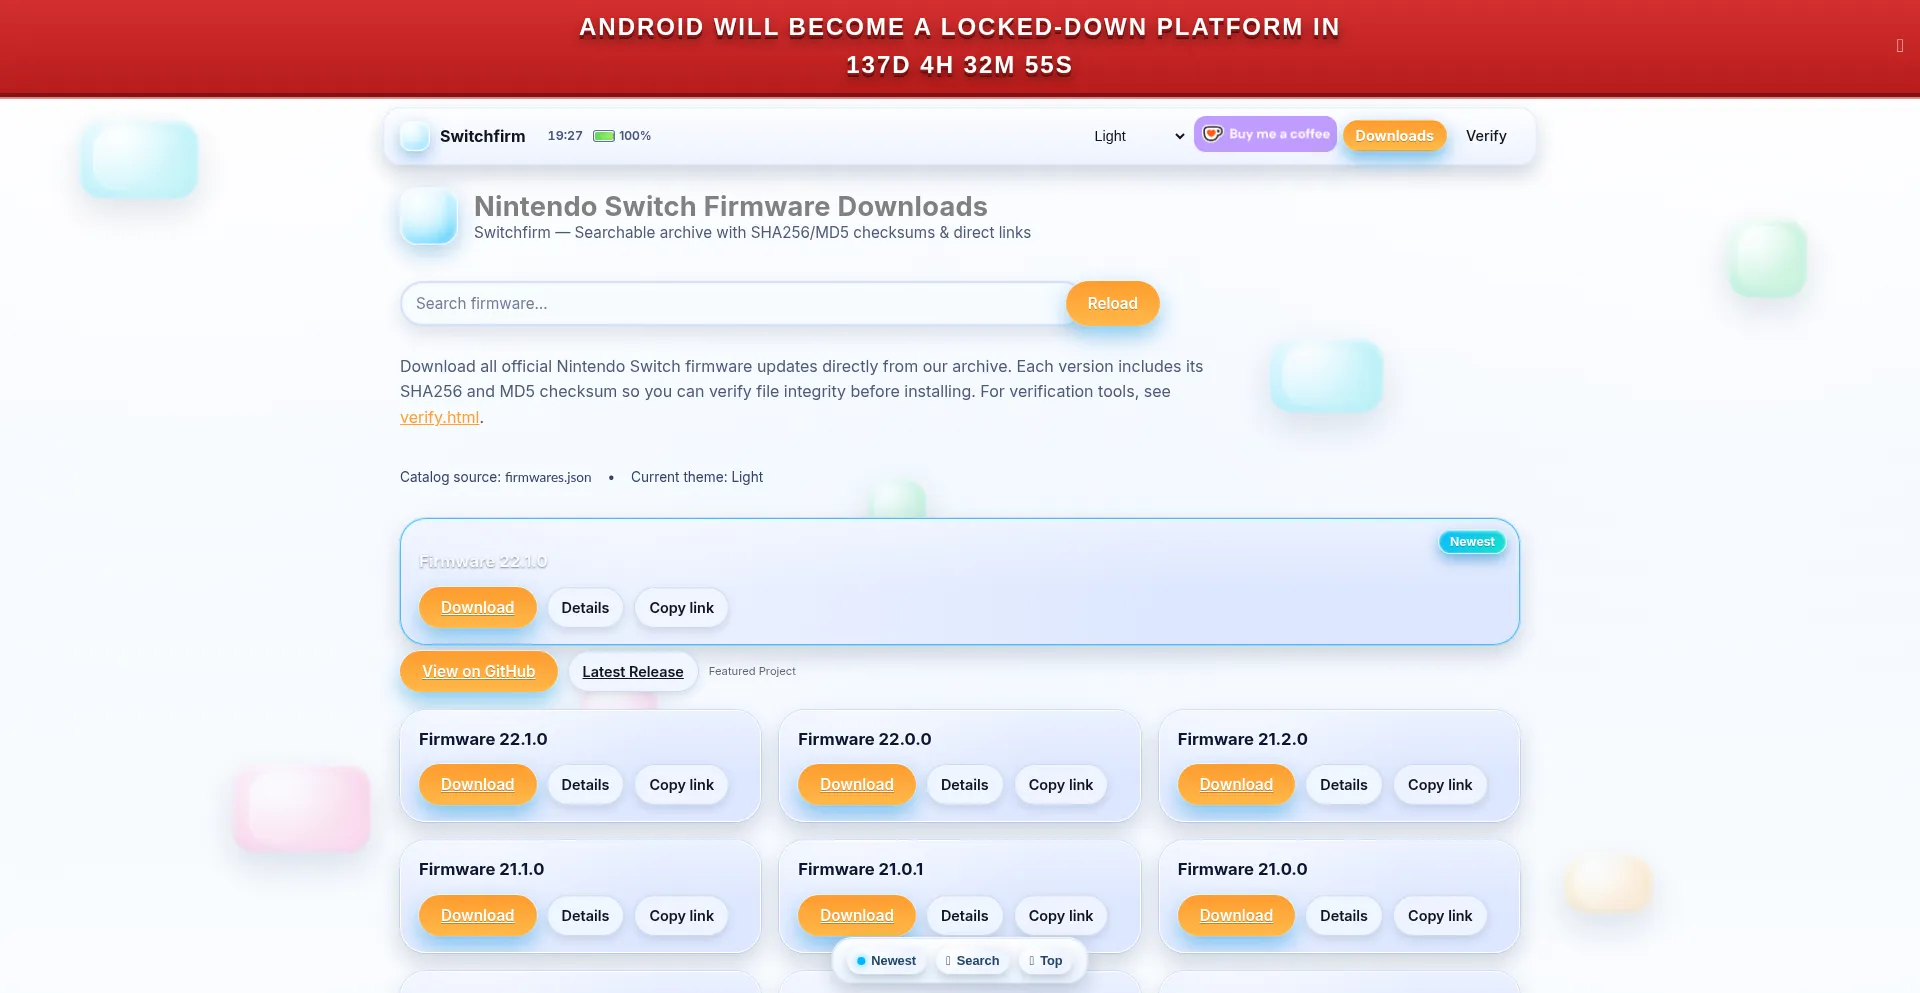Open Details for Firmware 21.0.0

1343,916
